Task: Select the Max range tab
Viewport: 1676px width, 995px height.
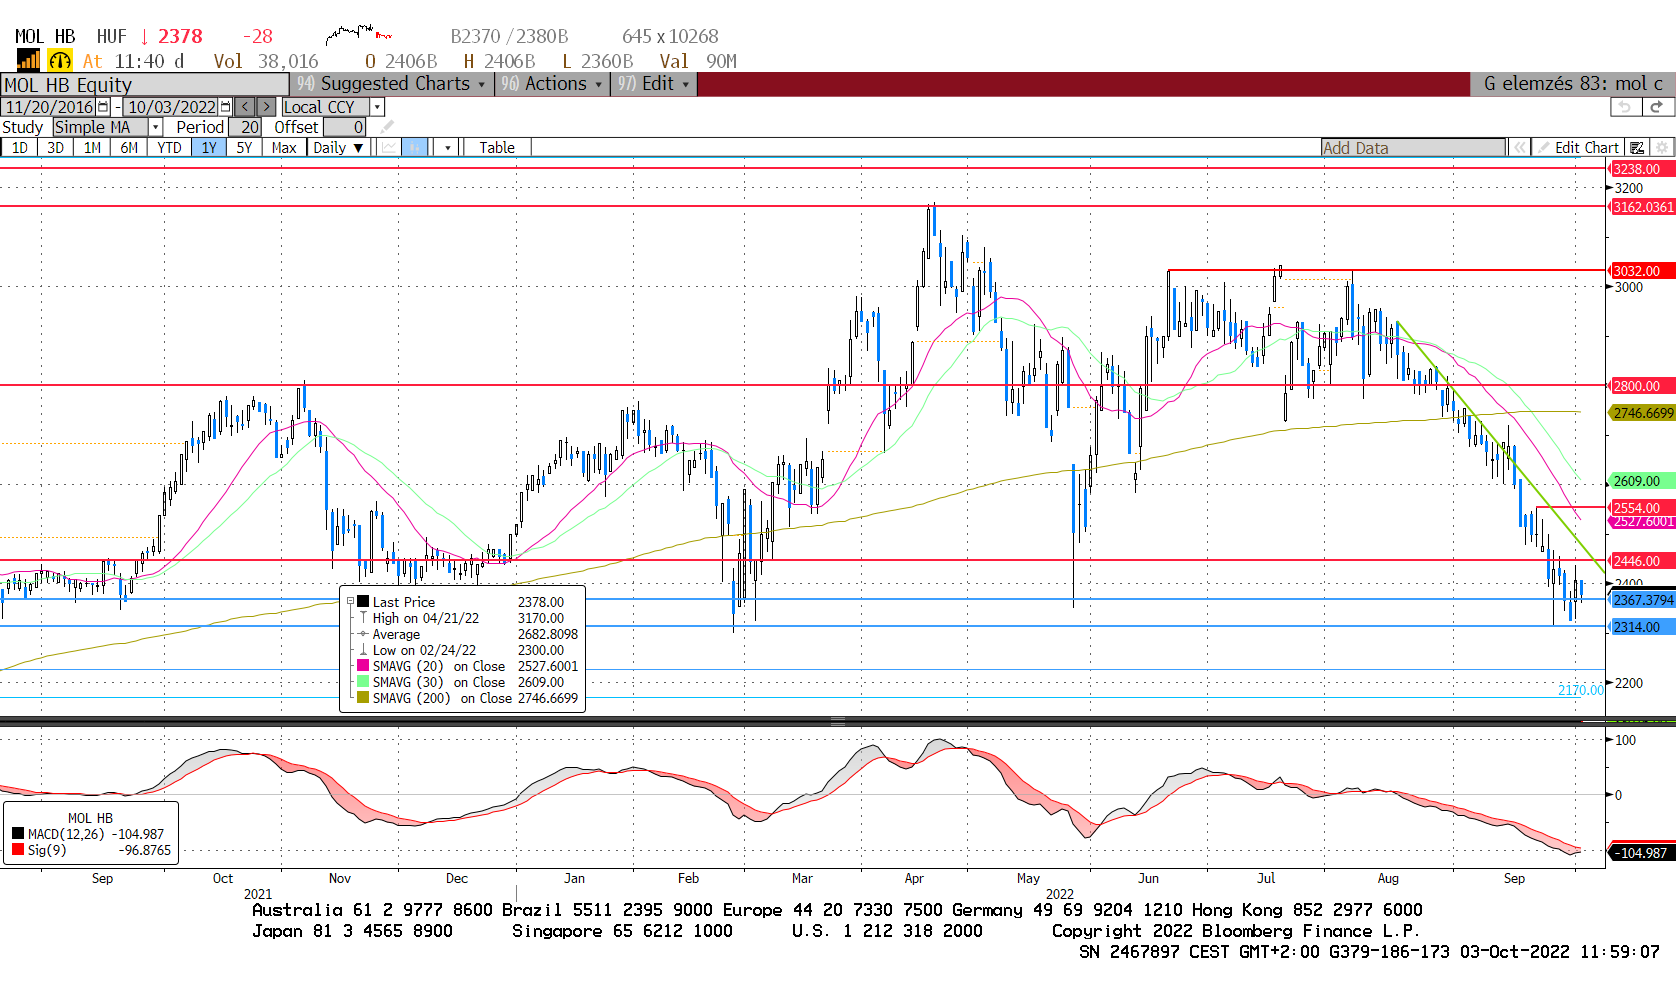Action: pyautogui.click(x=284, y=147)
